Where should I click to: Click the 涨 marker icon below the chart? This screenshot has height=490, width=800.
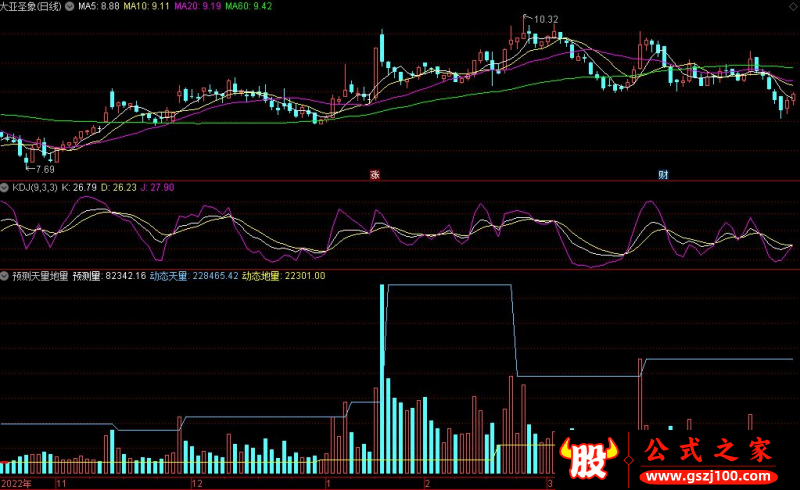click(x=375, y=174)
